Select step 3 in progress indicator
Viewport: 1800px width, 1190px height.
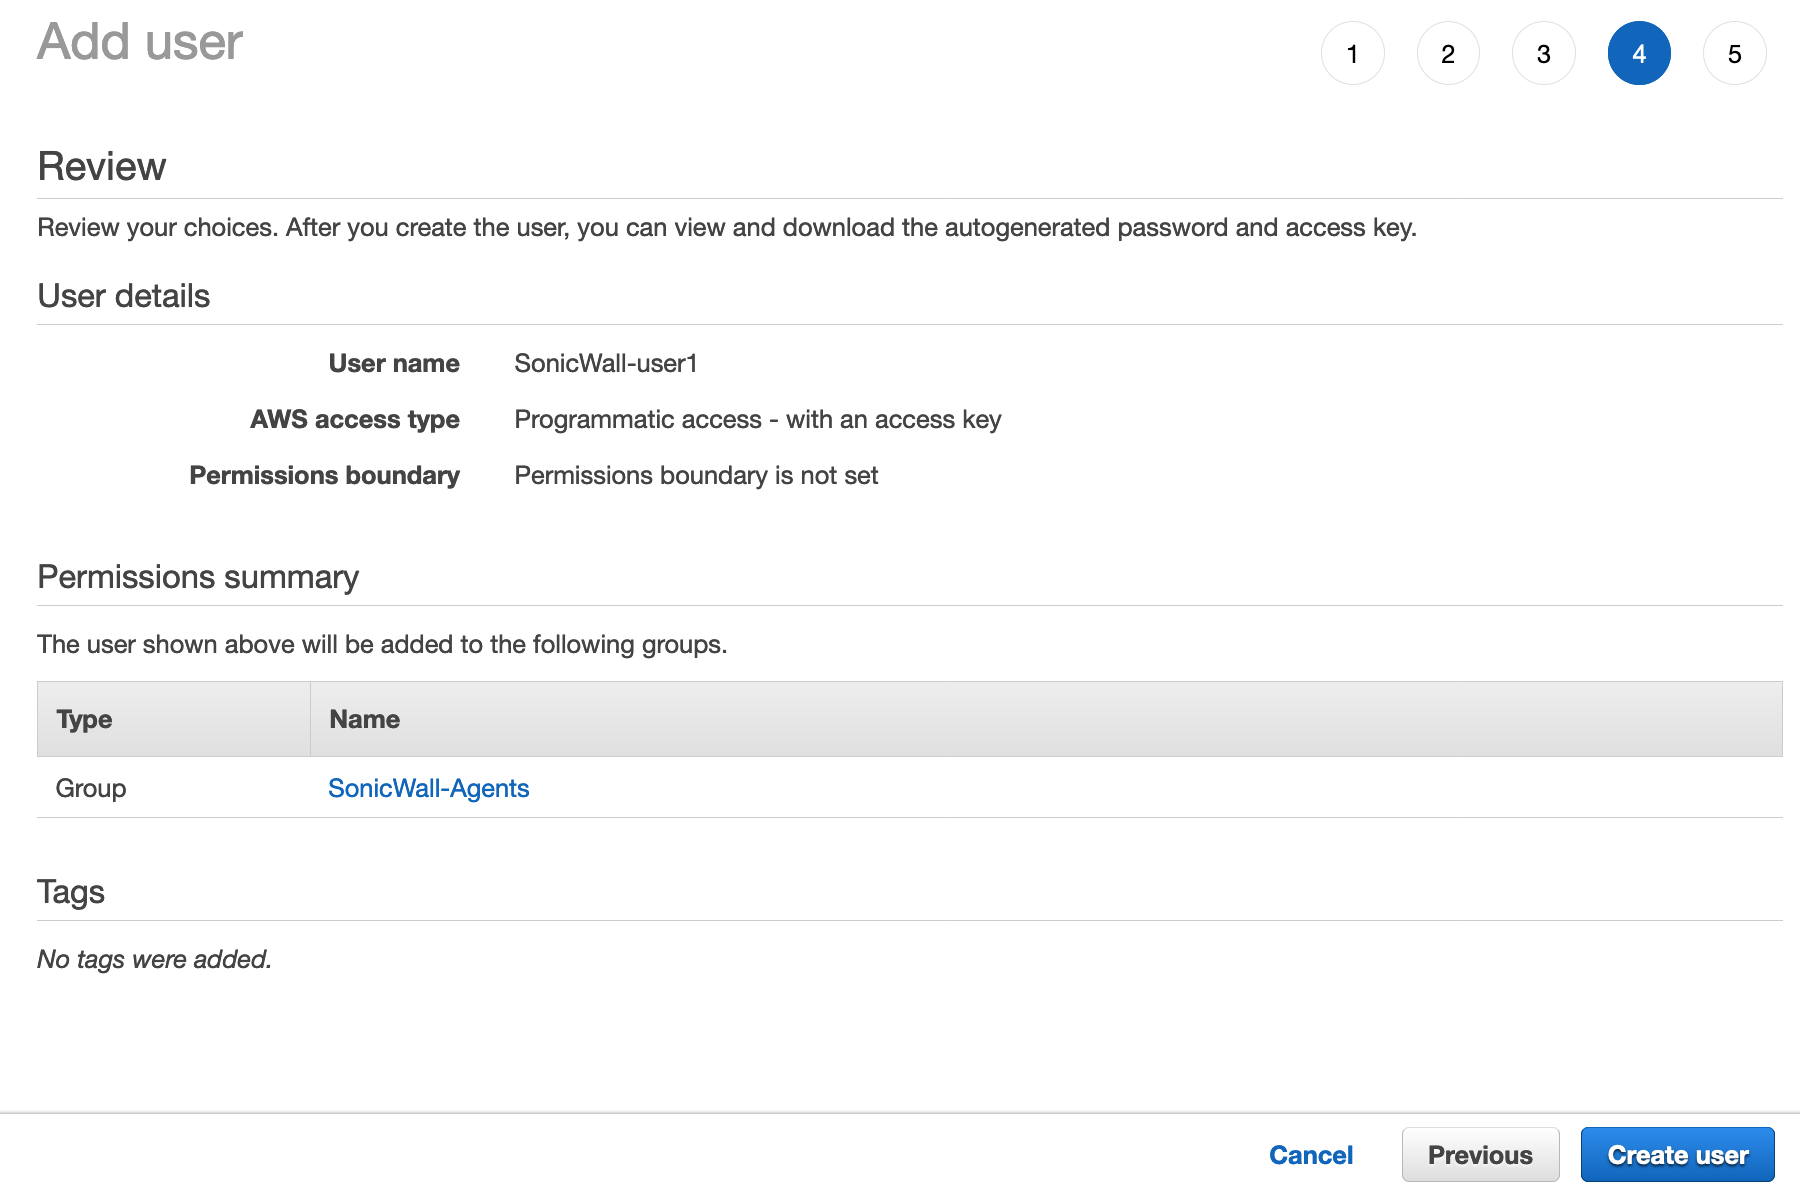pos(1543,54)
